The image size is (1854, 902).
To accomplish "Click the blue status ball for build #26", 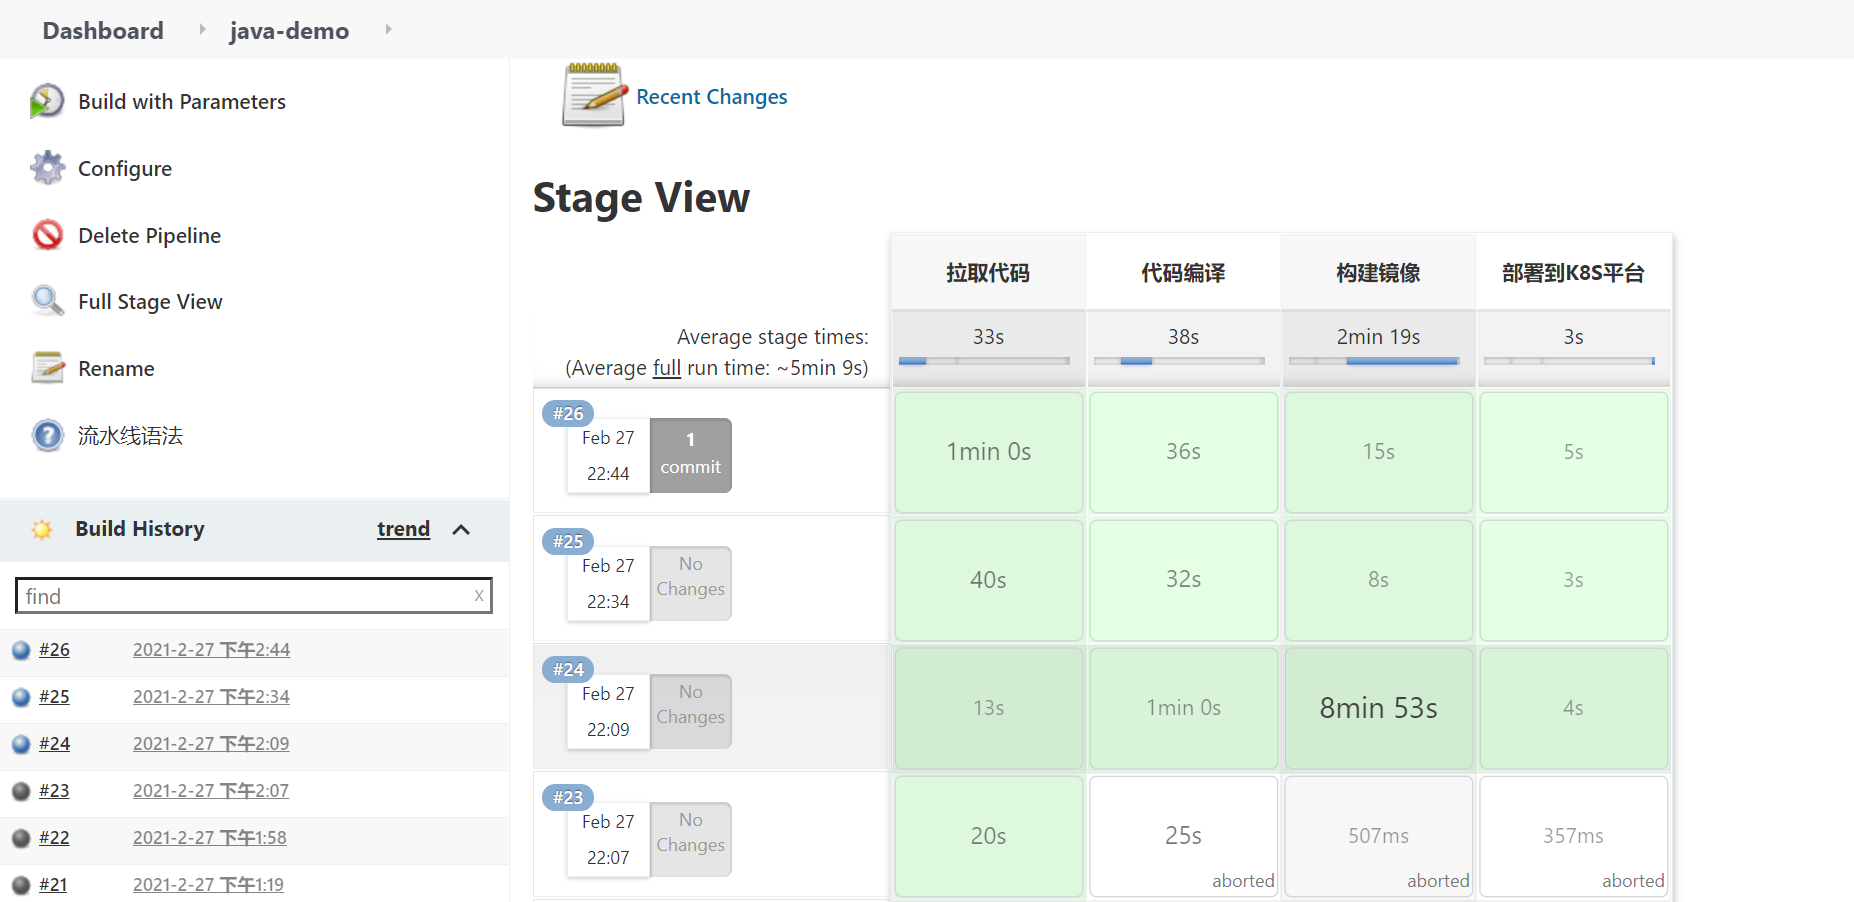I will click(21, 650).
